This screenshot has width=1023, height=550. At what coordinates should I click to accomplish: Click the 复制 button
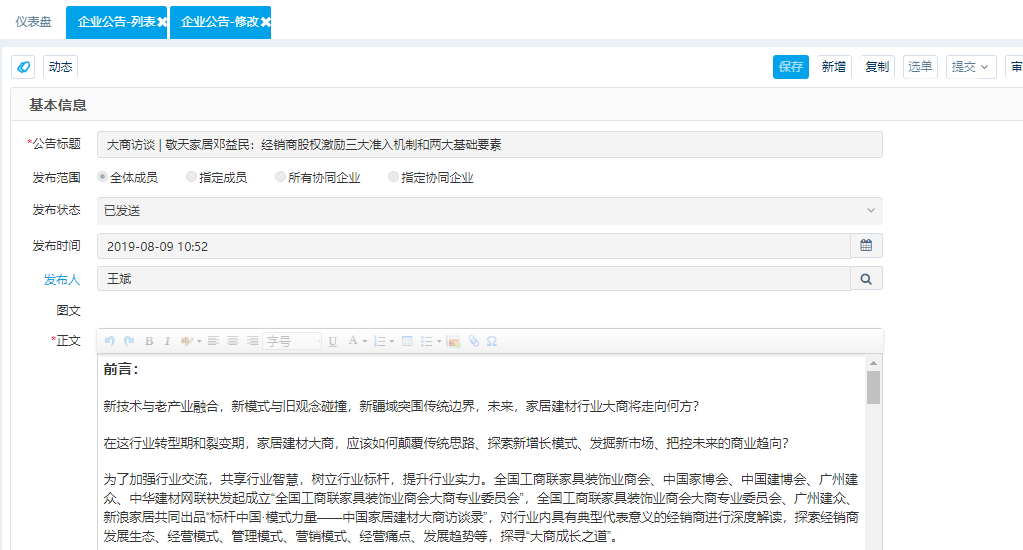pos(877,67)
